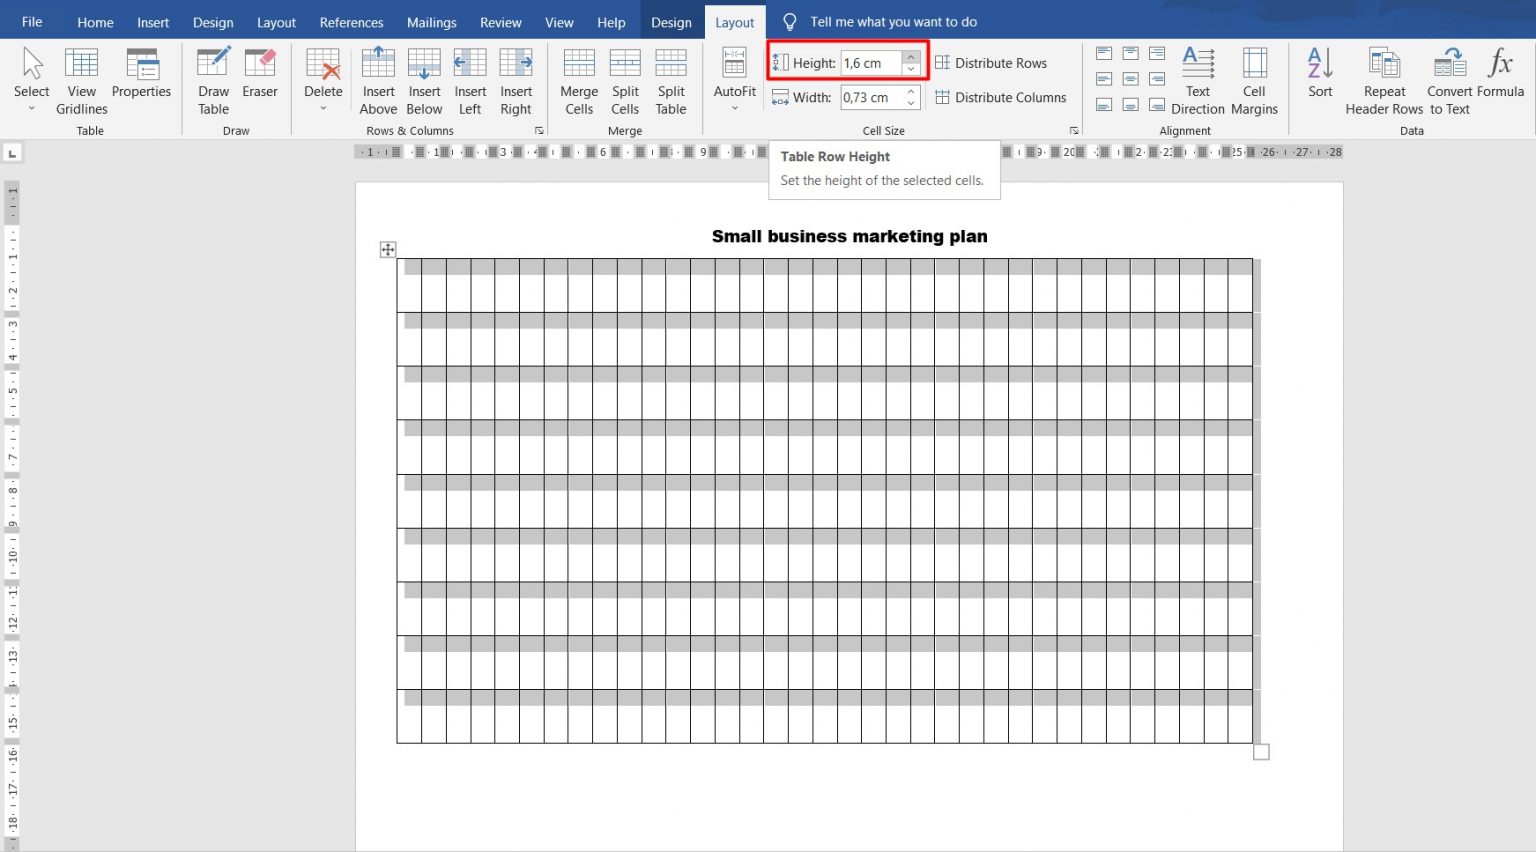Switch to the References tab
1536x852 pixels.
351,22
